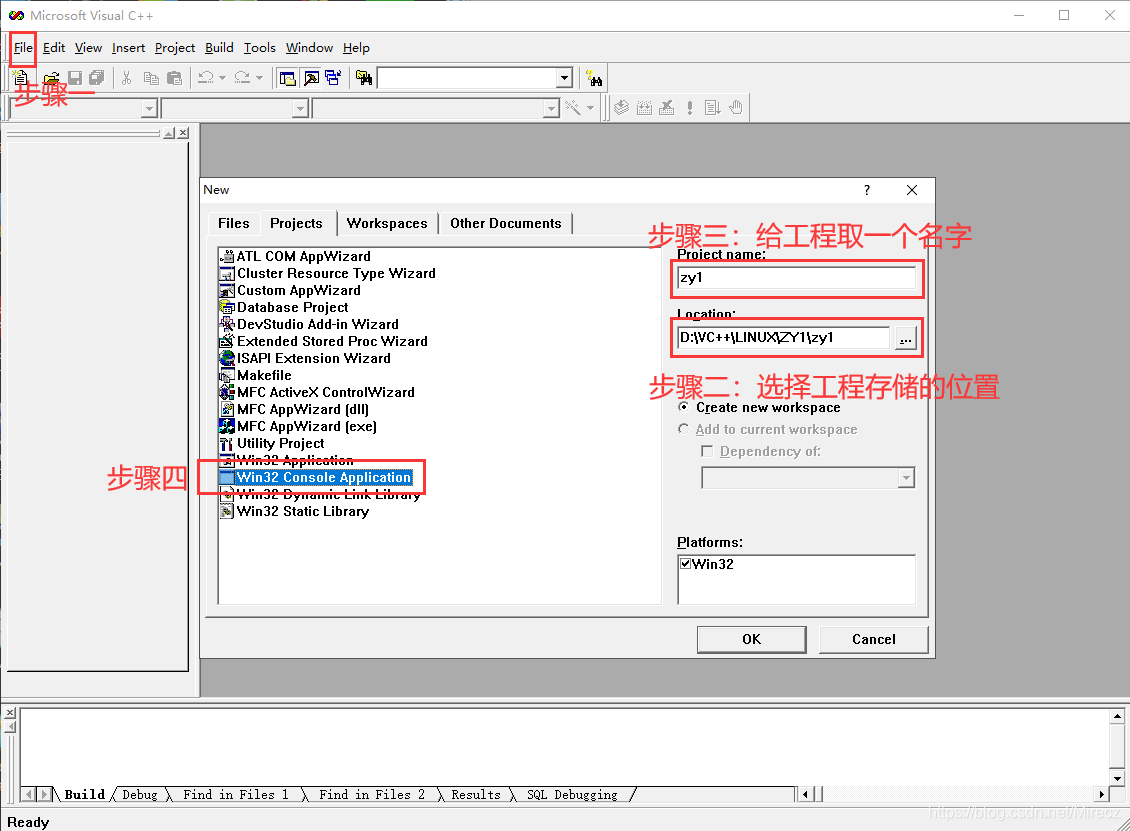Click the OK button
The width and height of the screenshot is (1130, 831).
[751, 639]
